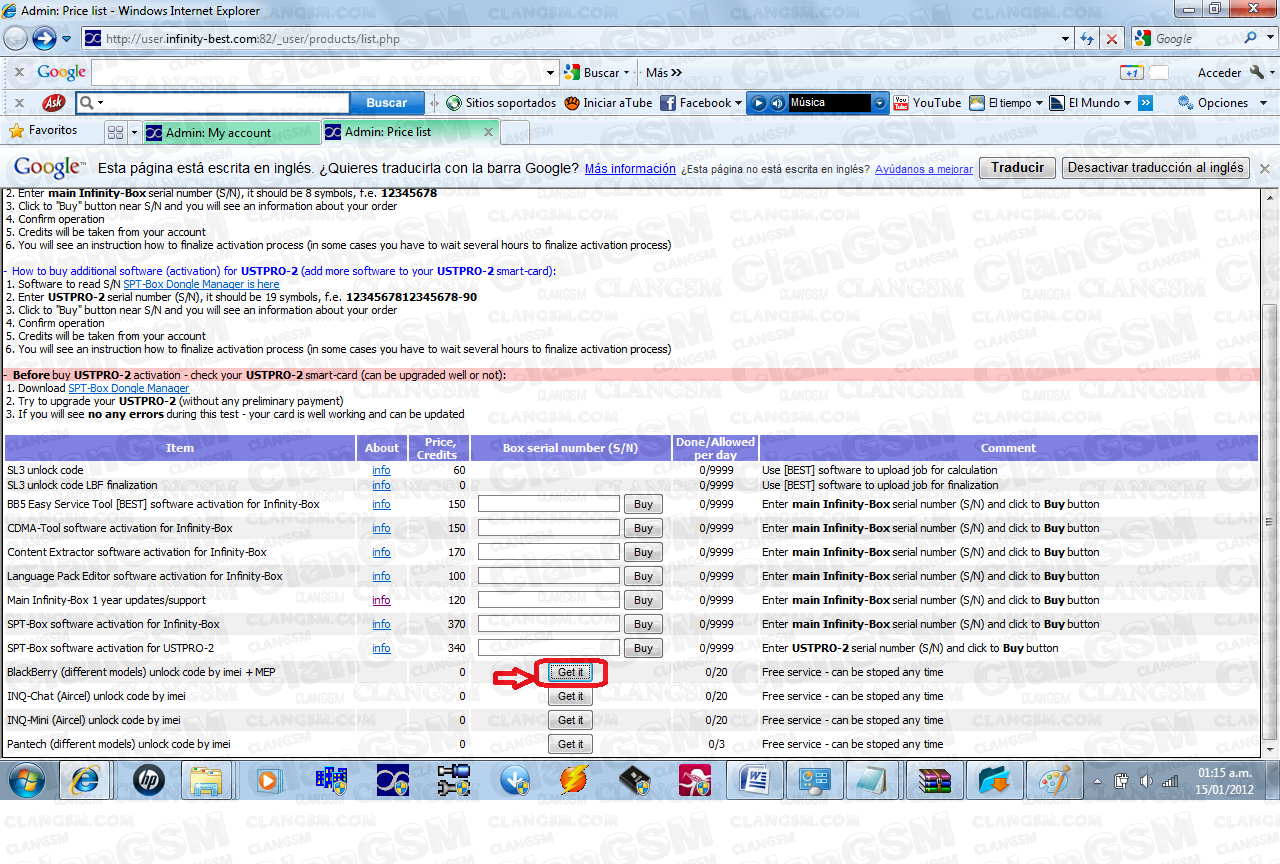Click the El tiempo weather icon
1280x864 pixels.
[978, 102]
